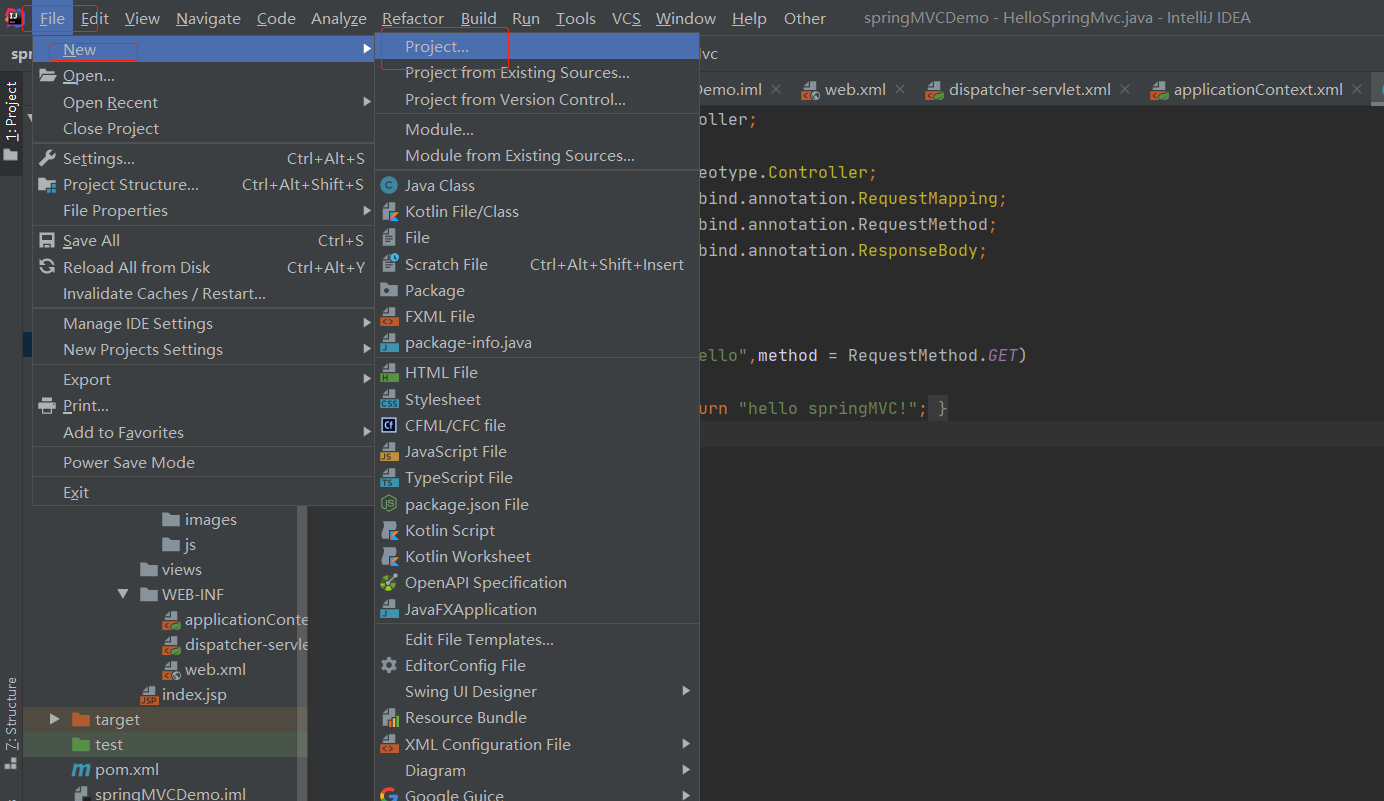This screenshot has height=801, width=1384.
Task: Expand the Export submenu arrow
Action: (367, 379)
